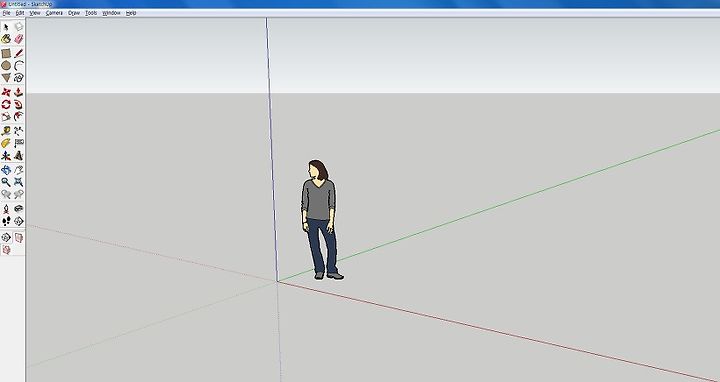Open the Window menu

pos(111,13)
